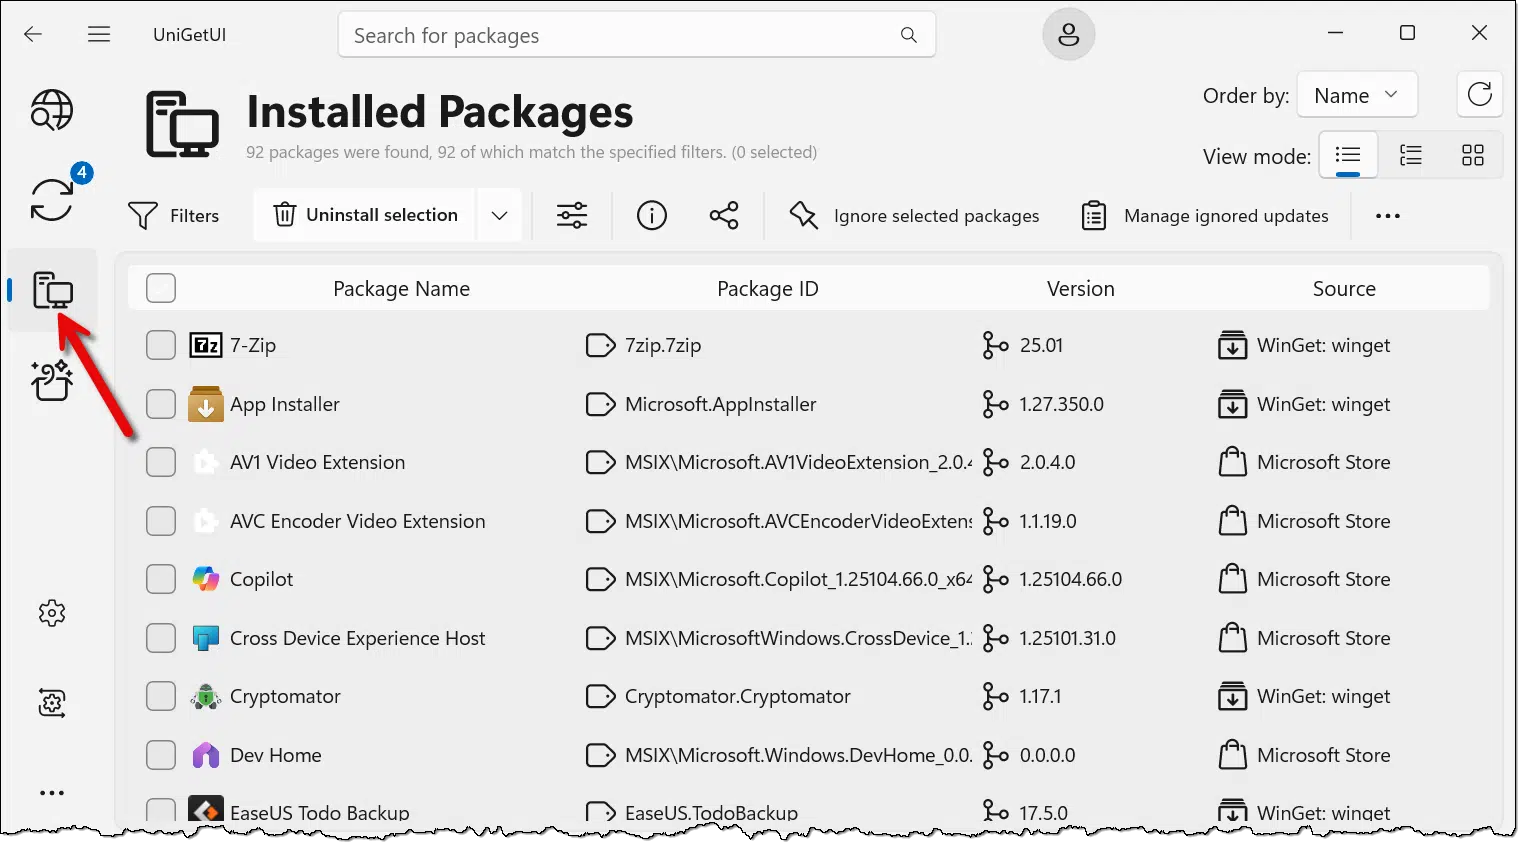The image size is (1521, 847).
Task: Click the Search for packages field
Action: pyautogui.click(x=620, y=35)
